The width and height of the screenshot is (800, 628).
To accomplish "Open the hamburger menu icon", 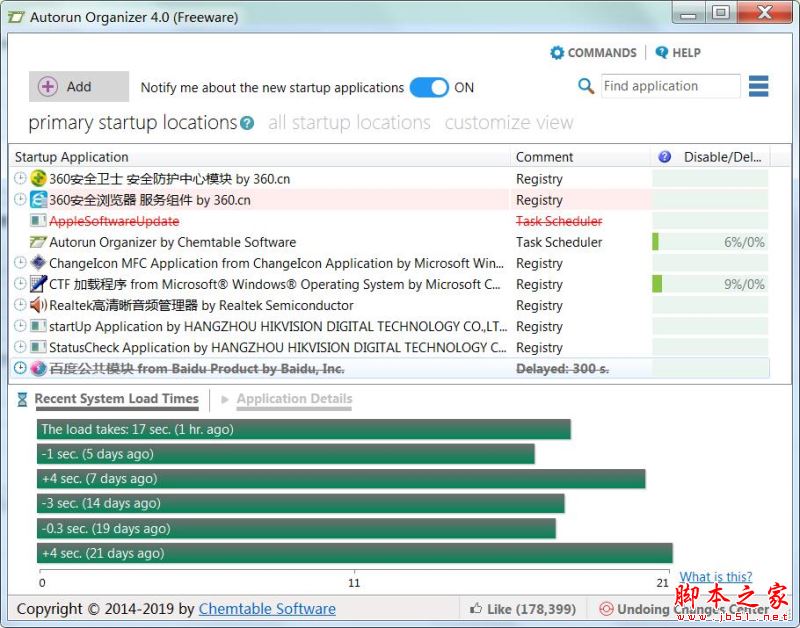I will click(x=758, y=86).
